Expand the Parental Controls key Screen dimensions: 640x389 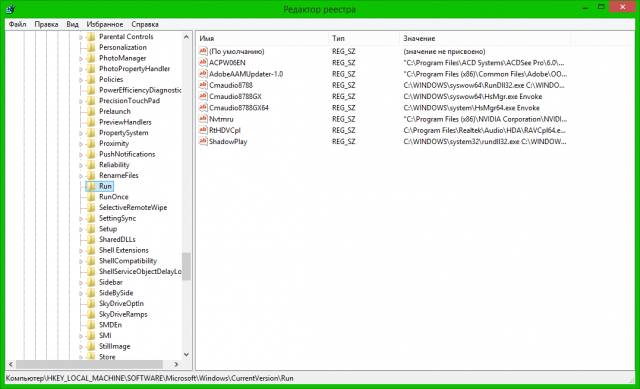(81, 37)
